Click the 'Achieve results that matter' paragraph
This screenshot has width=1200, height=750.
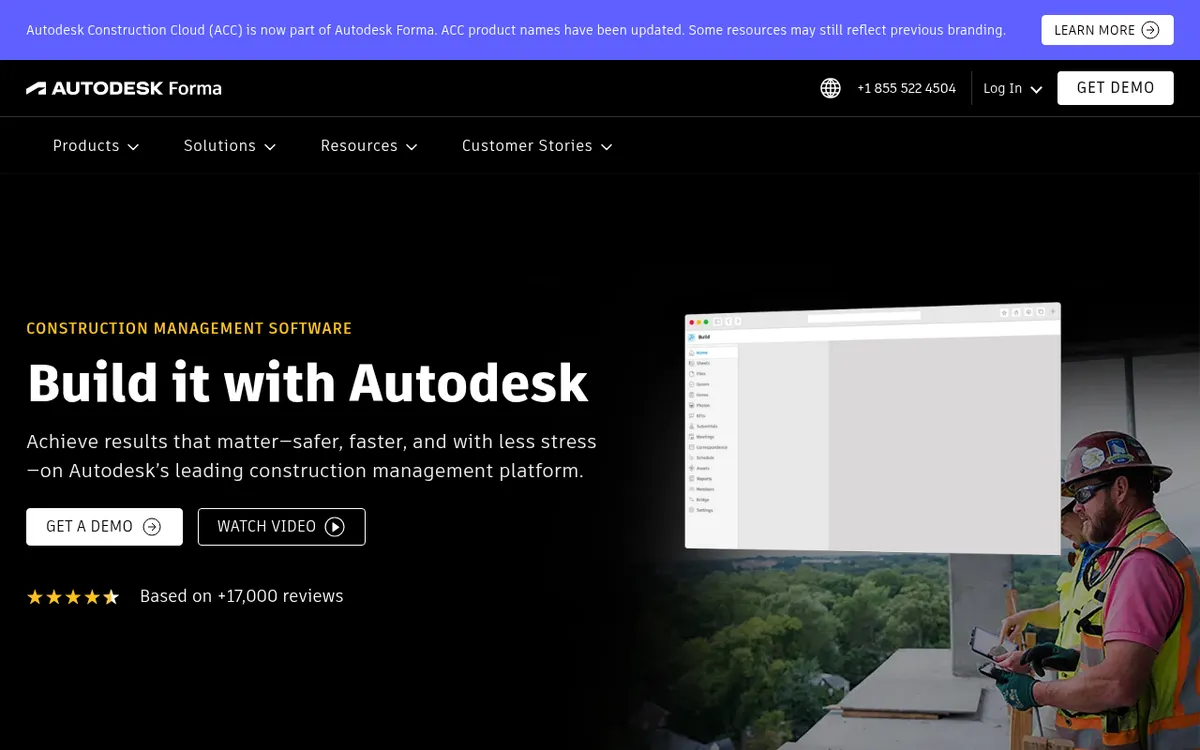tap(311, 456)
